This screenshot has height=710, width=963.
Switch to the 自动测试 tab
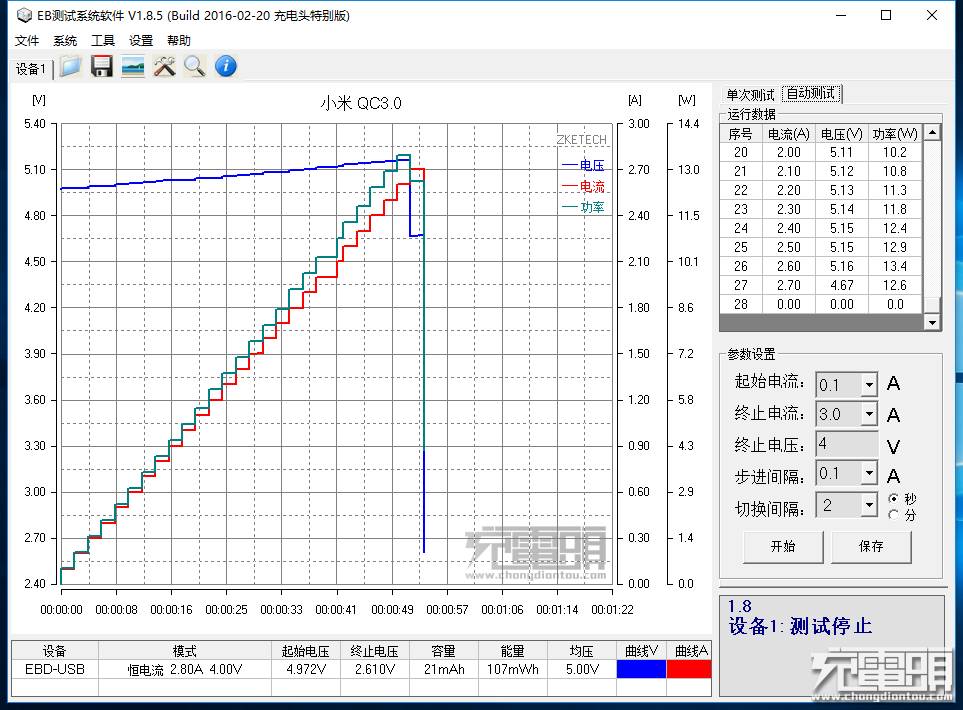coord(811,93)
